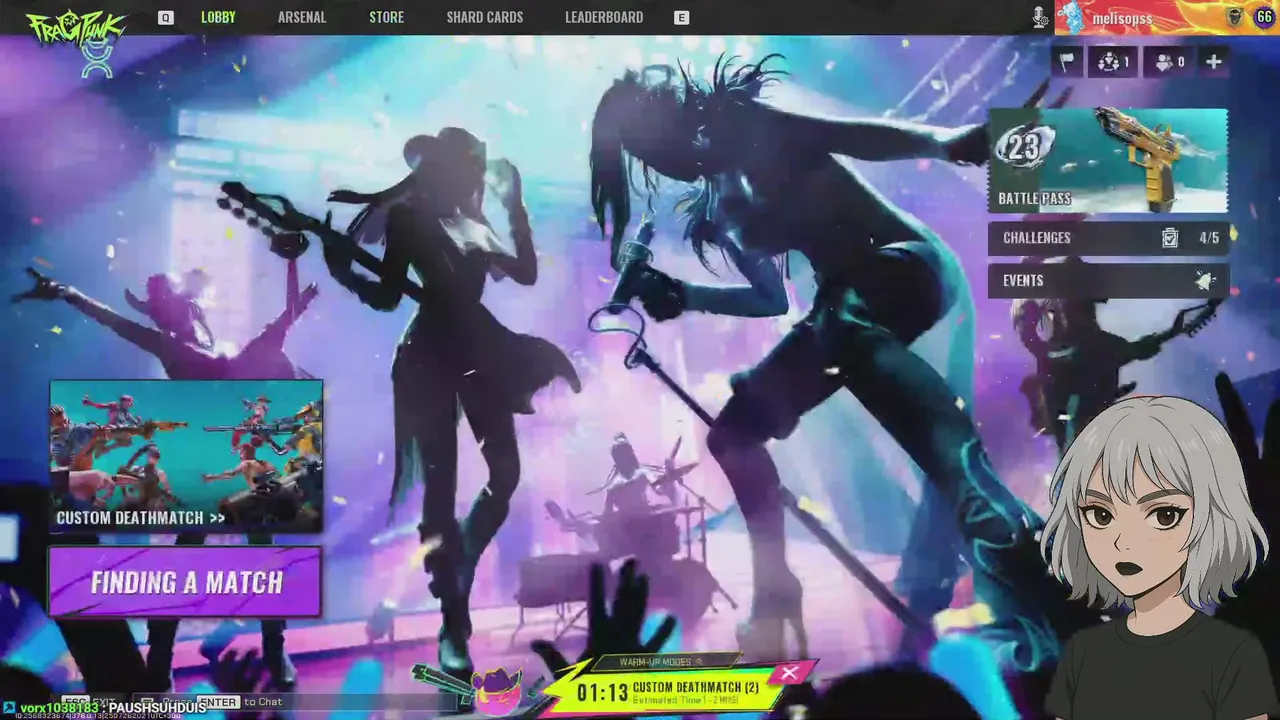The height and width of the screenshot is (720, 1280).
Task: Cancel matchmaking with the pink X
Action: click(789, 673)
